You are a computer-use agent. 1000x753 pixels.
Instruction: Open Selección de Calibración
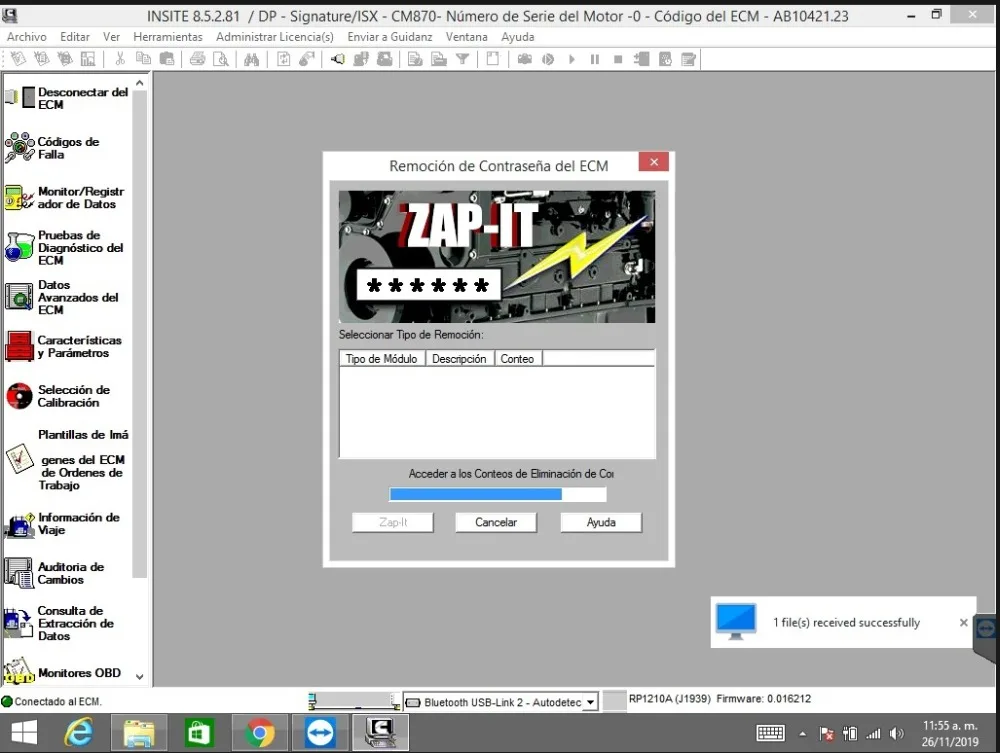click(x=59, y=396)
